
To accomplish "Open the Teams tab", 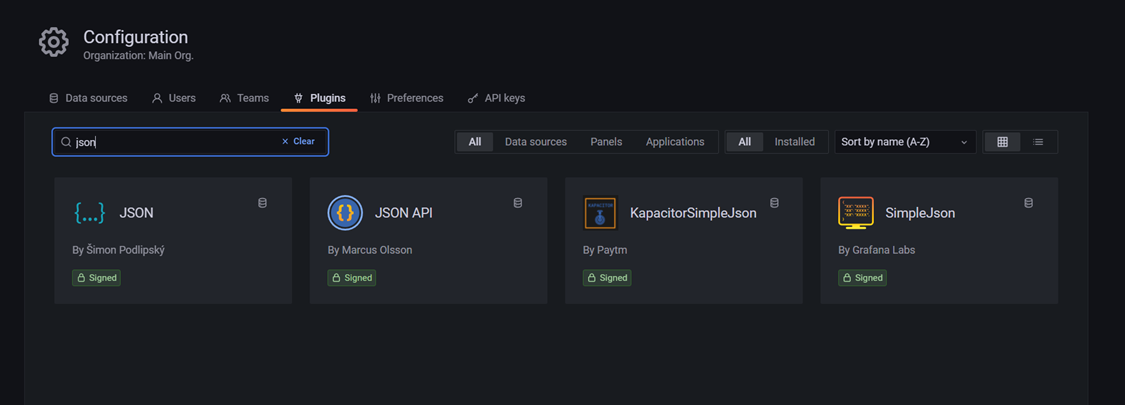I will pyautogui.click(x=244, y=98).
